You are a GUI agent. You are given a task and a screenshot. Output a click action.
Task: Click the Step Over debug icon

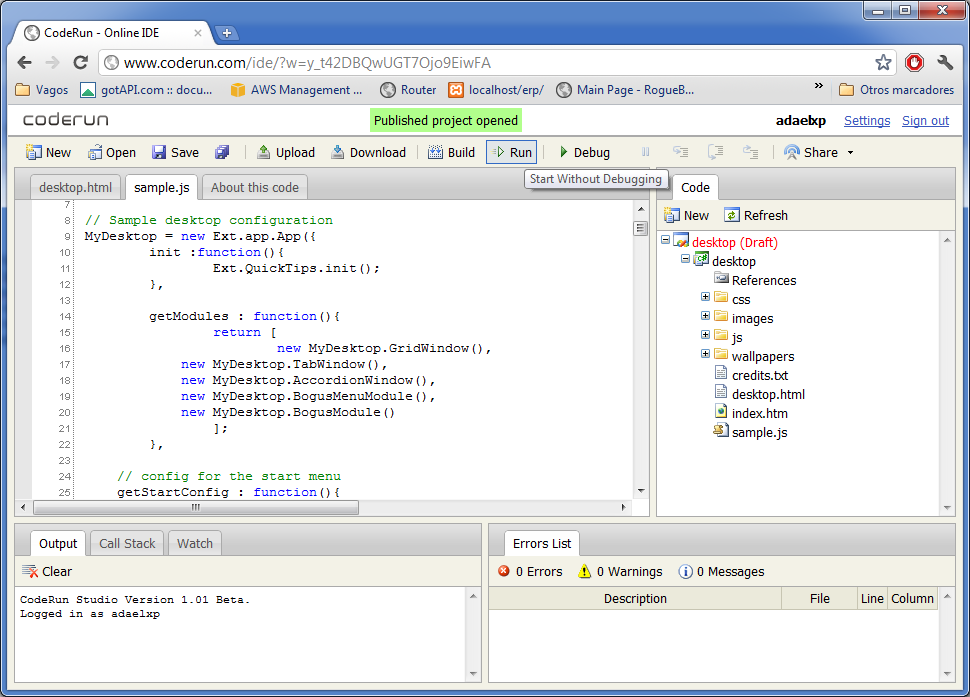coord(716,152)
